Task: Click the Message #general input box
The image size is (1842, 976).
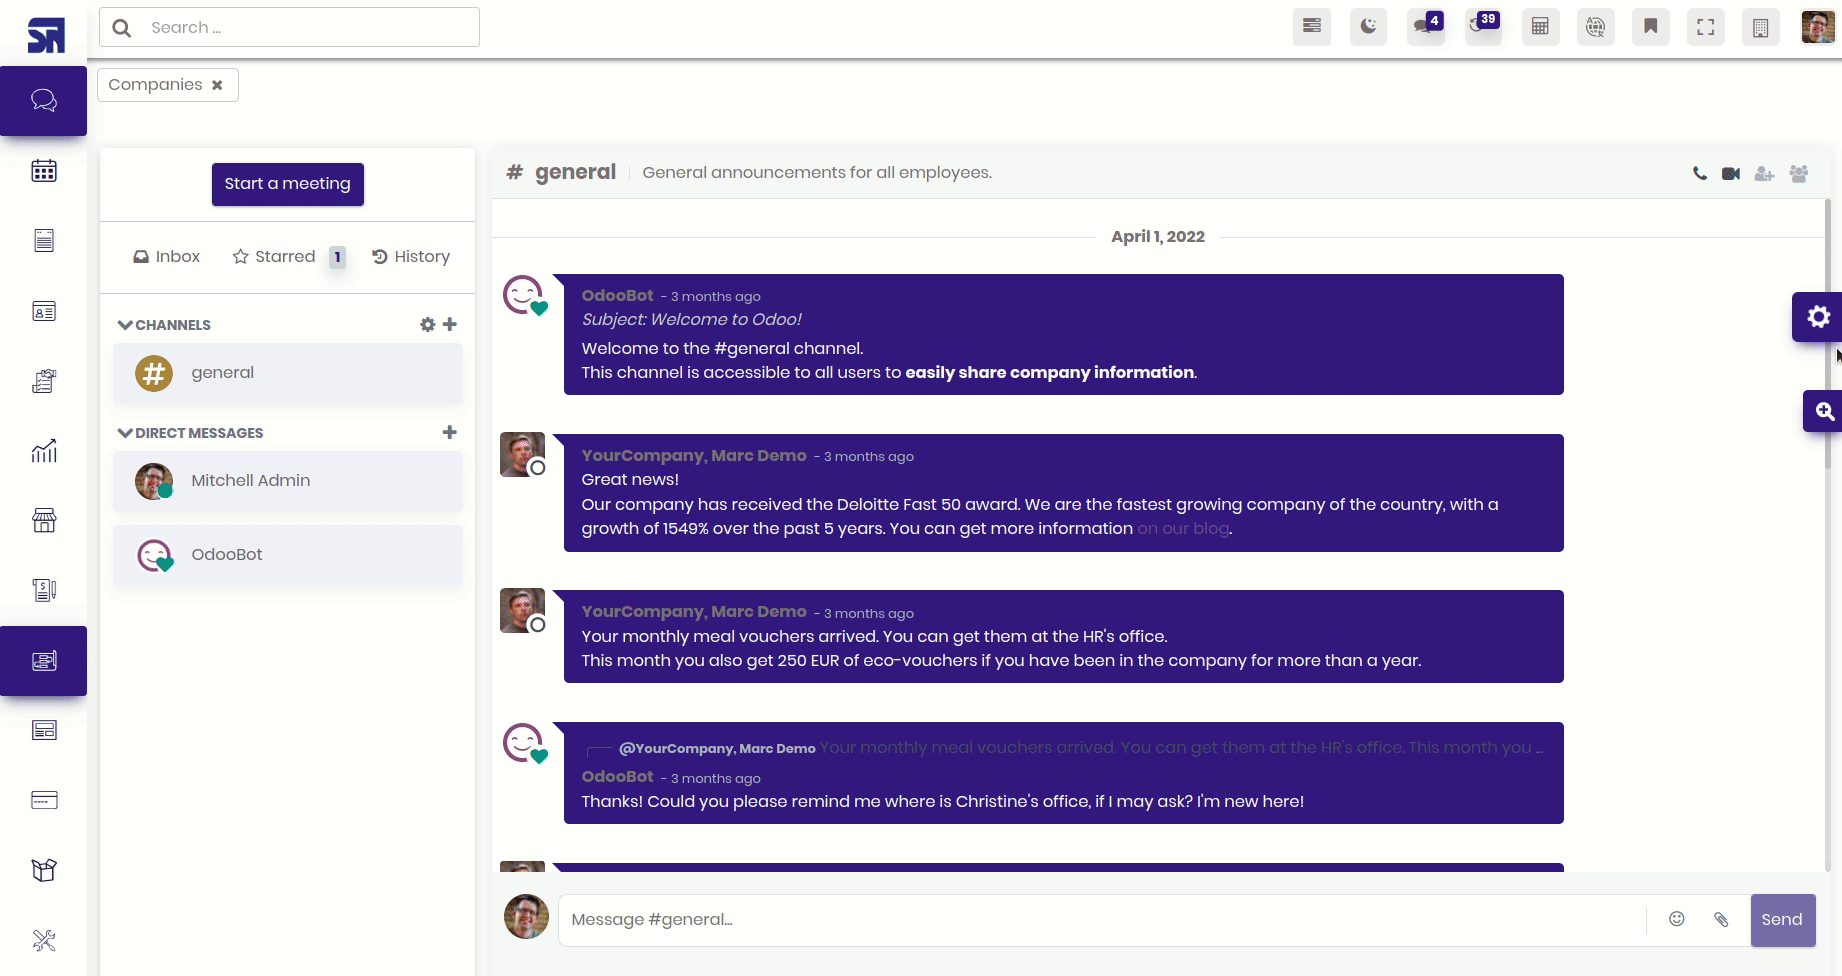Action: [x=1102, y=920]
